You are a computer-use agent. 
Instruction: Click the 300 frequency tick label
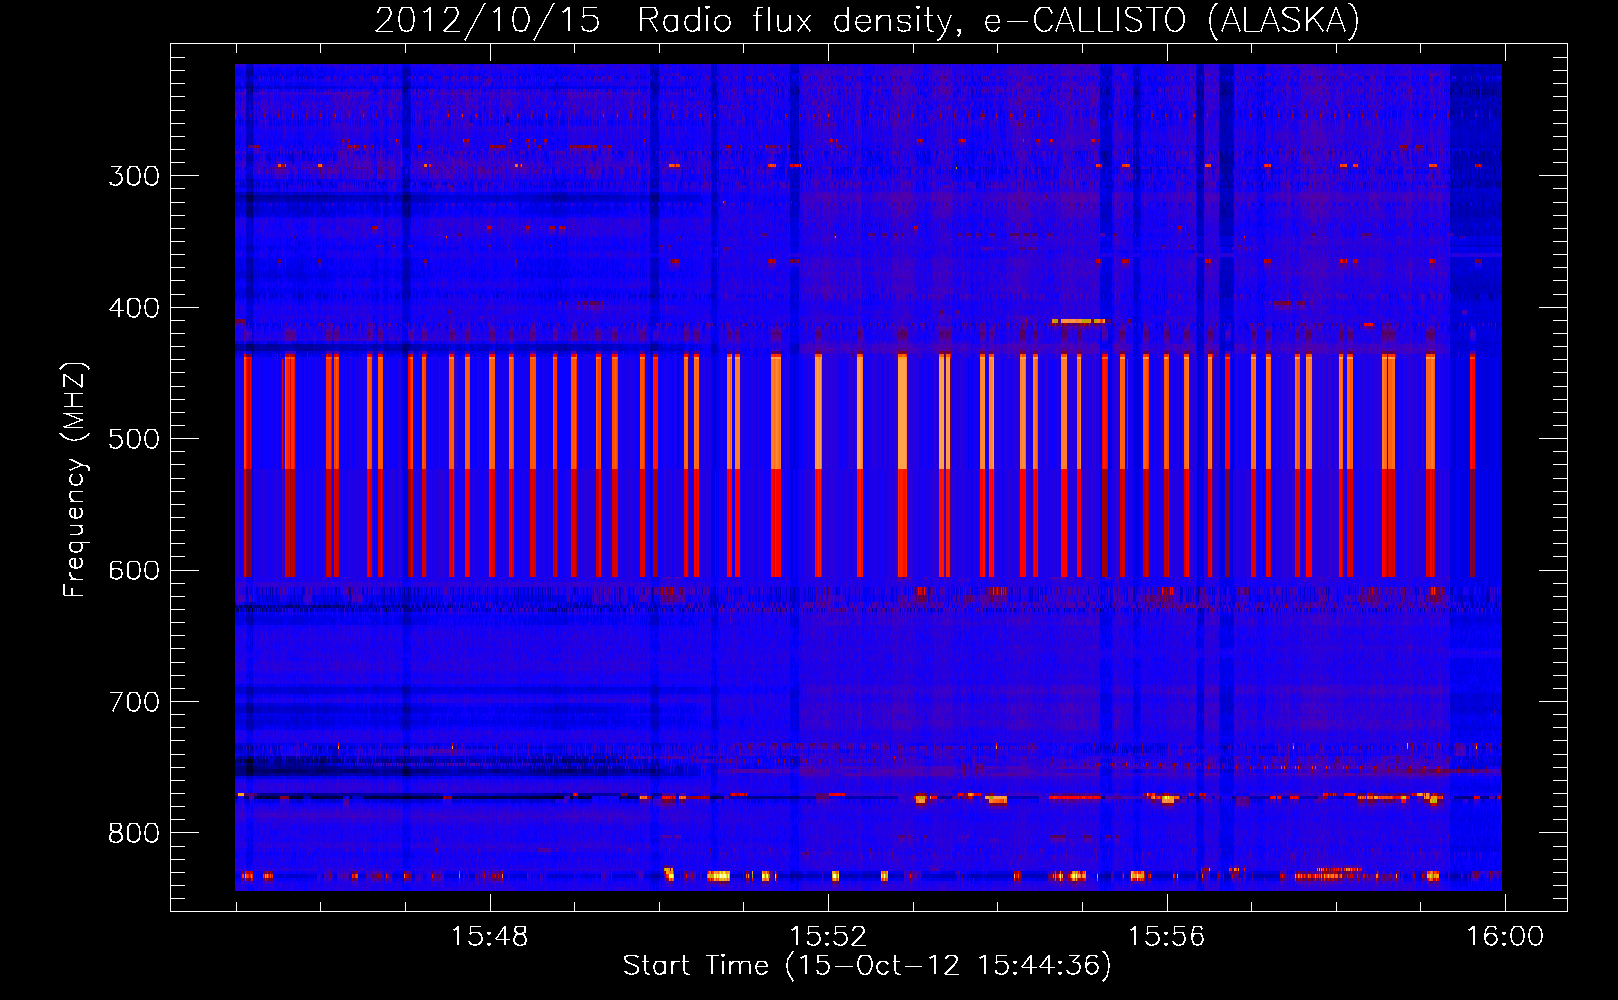[134, 176]
